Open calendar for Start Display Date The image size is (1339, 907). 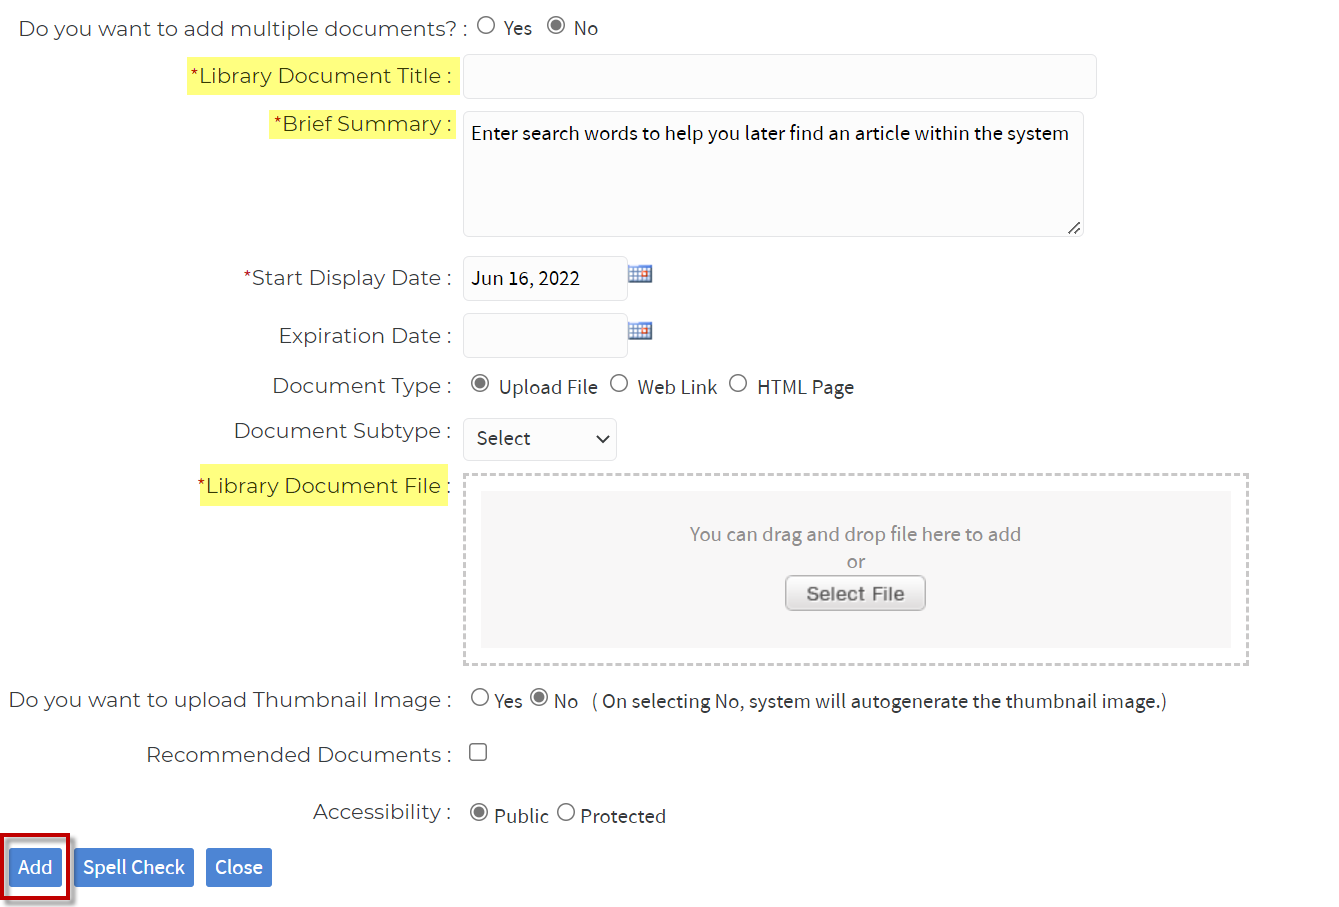click(x=640, y=273)
